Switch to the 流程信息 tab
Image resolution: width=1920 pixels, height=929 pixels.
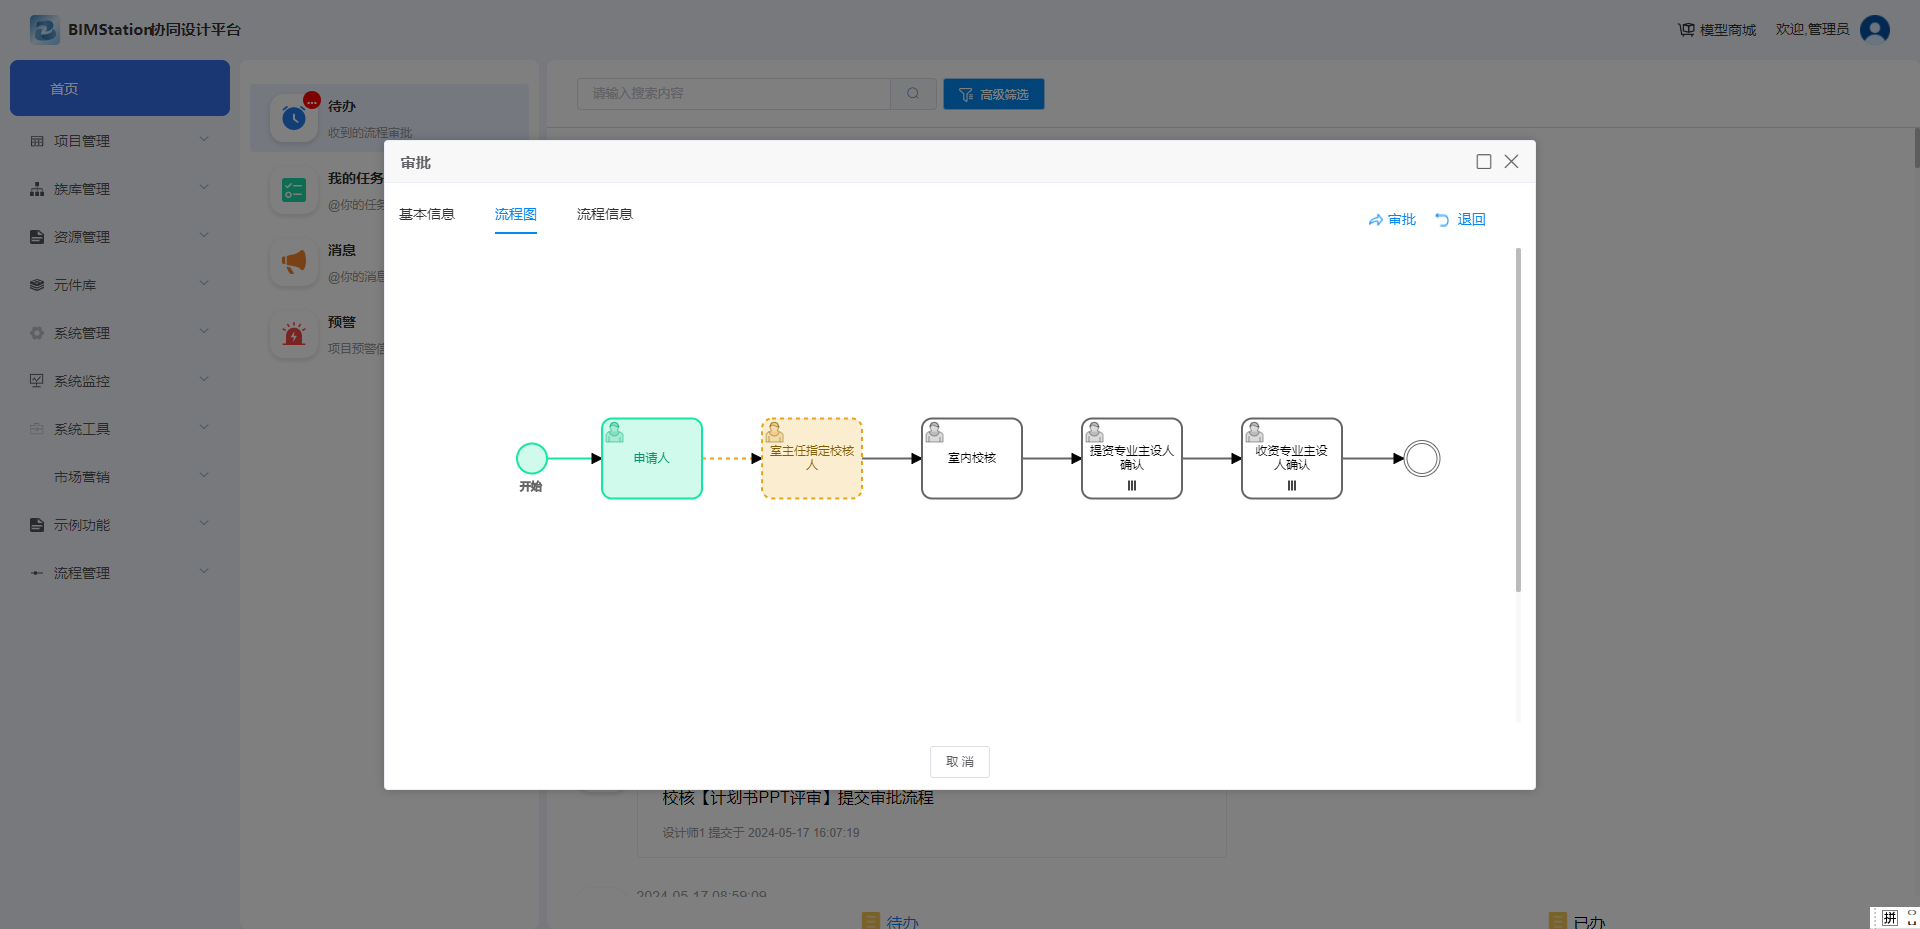click(604, 214)
